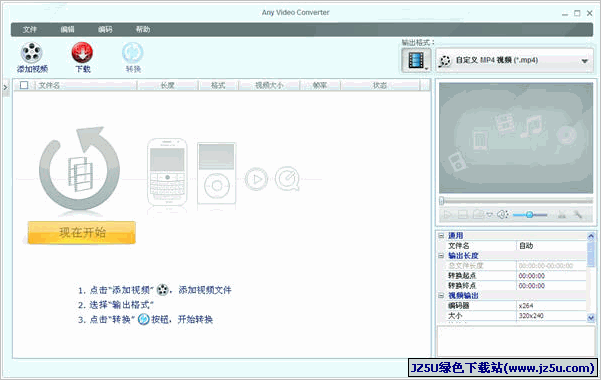Tick the select-all checkbox beside 文件名
This screenshot has height=380, width=601.
click(24, 85)
